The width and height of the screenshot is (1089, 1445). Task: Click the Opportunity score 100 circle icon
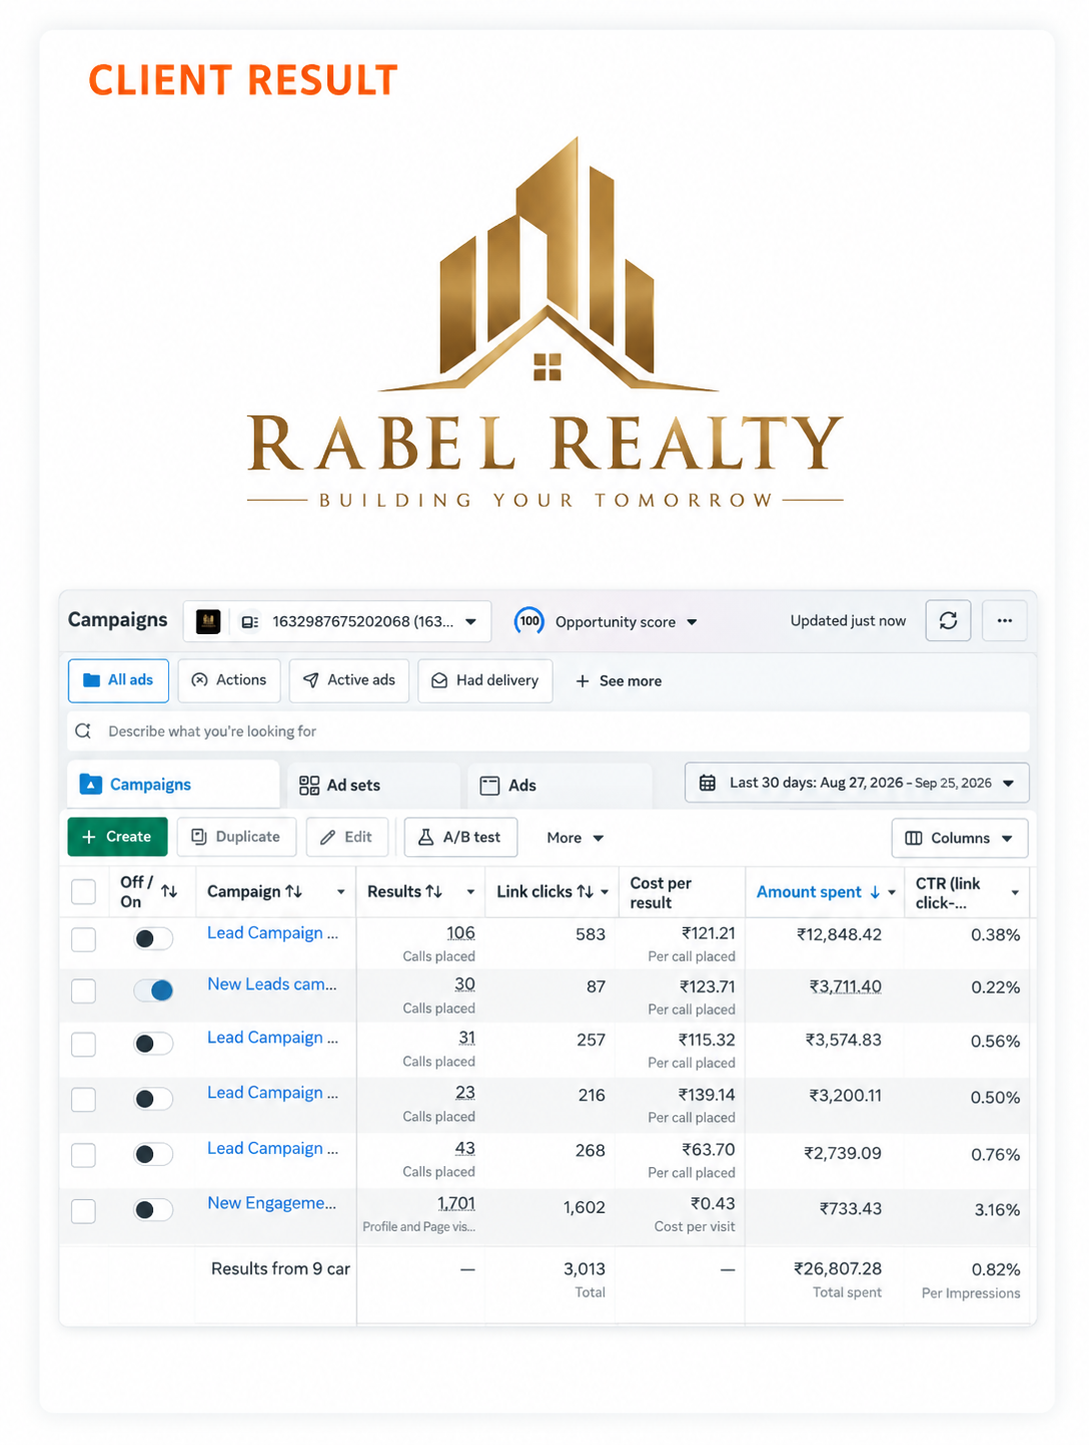[529, 621]
